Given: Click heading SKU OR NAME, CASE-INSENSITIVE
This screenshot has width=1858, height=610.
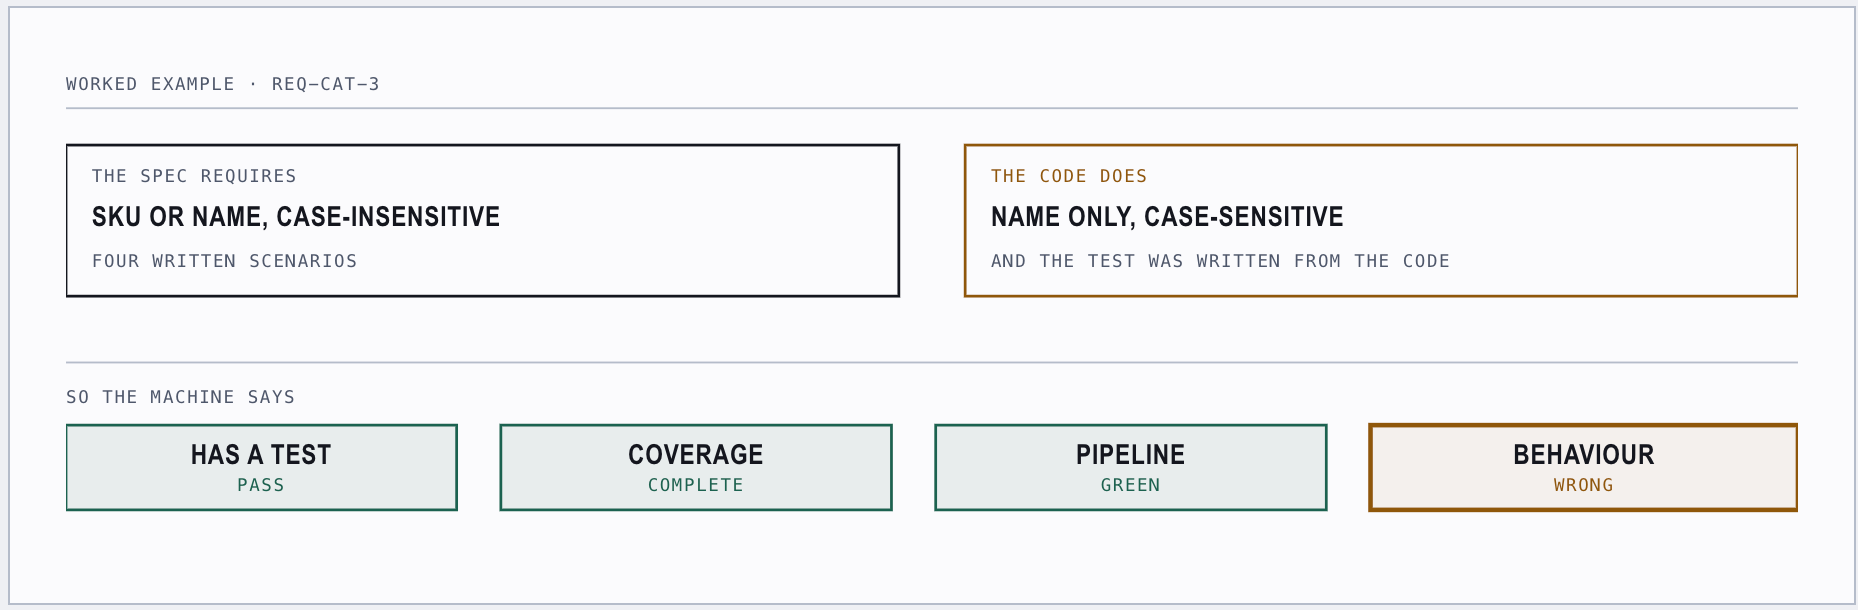Looking at the screenshot, I should point(296,217).
